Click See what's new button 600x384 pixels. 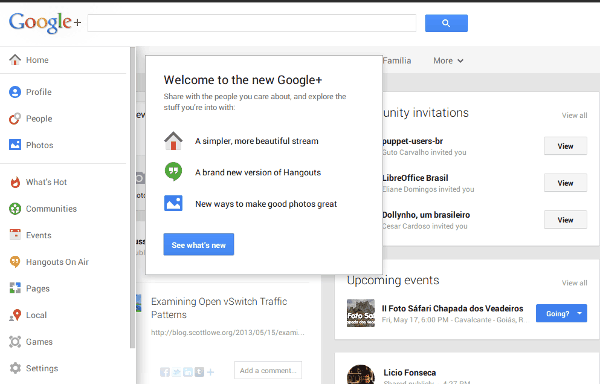point(199,244)
